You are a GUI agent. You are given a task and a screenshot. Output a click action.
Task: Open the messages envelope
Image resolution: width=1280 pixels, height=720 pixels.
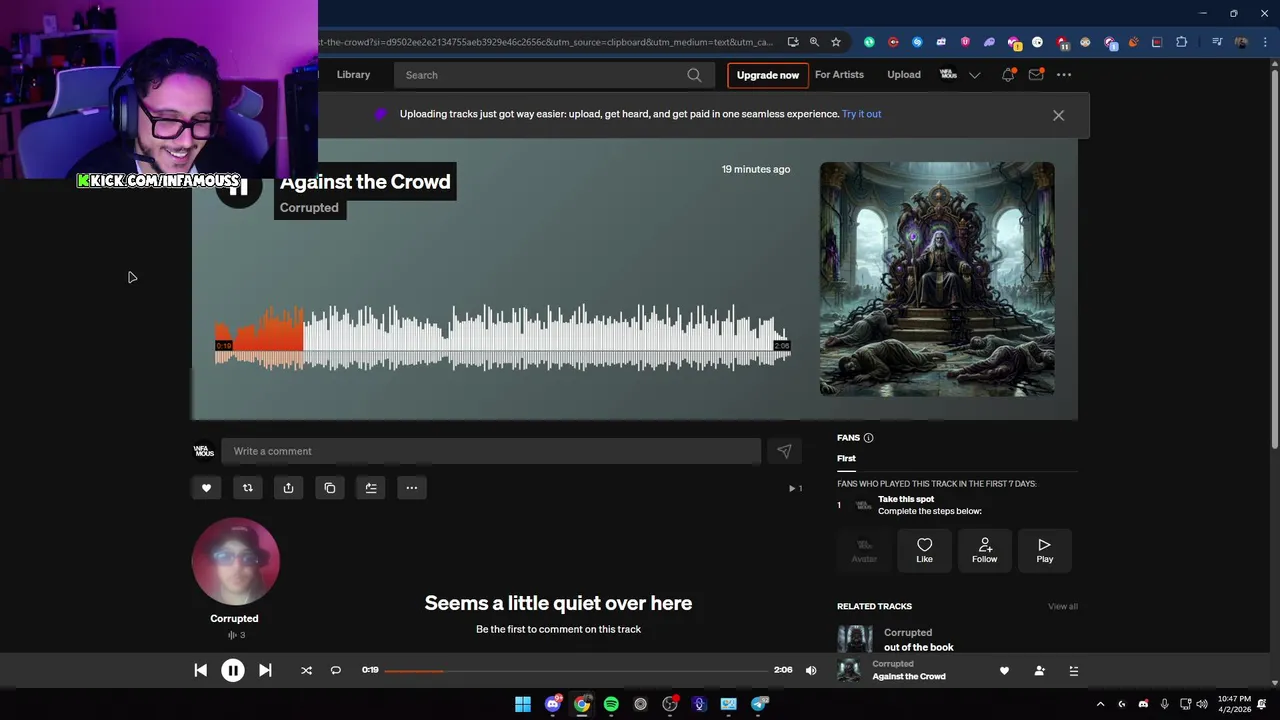[x=1036, y=75]
